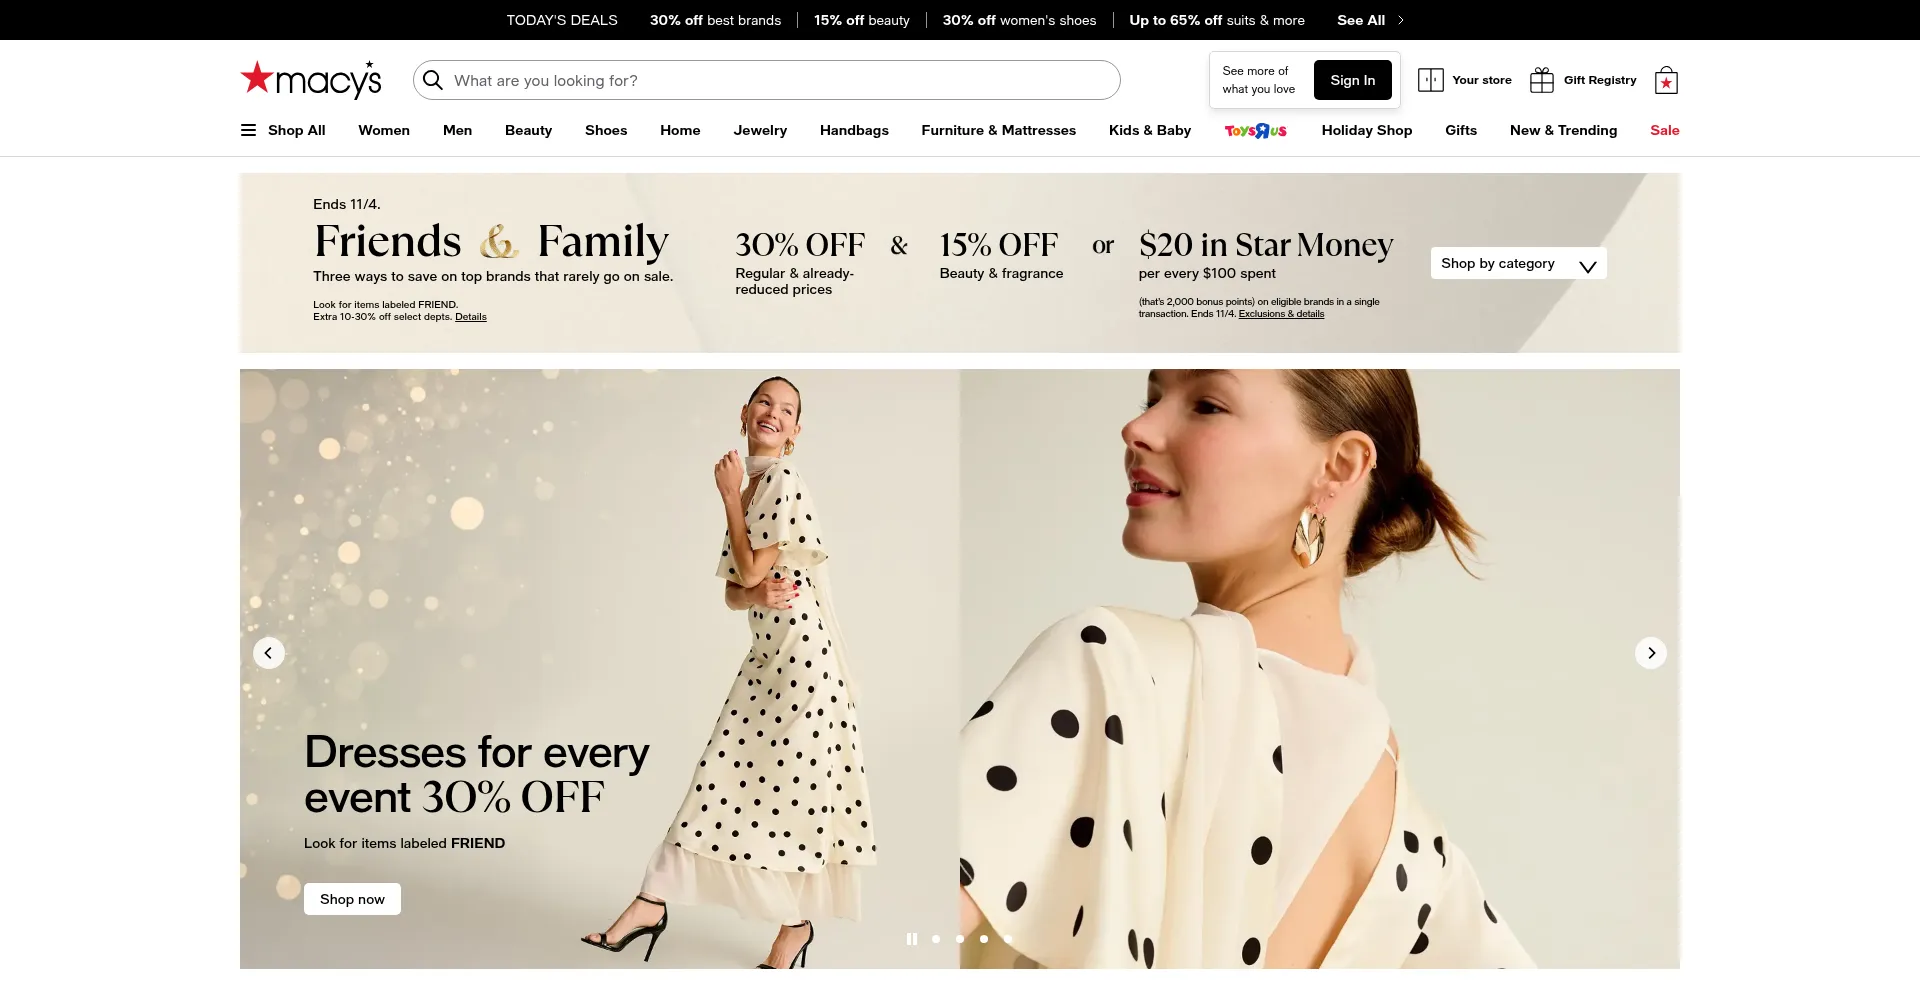Open the Shop All hamburger menu
The width and height of the screenshot is (1920, 993).
249,130
